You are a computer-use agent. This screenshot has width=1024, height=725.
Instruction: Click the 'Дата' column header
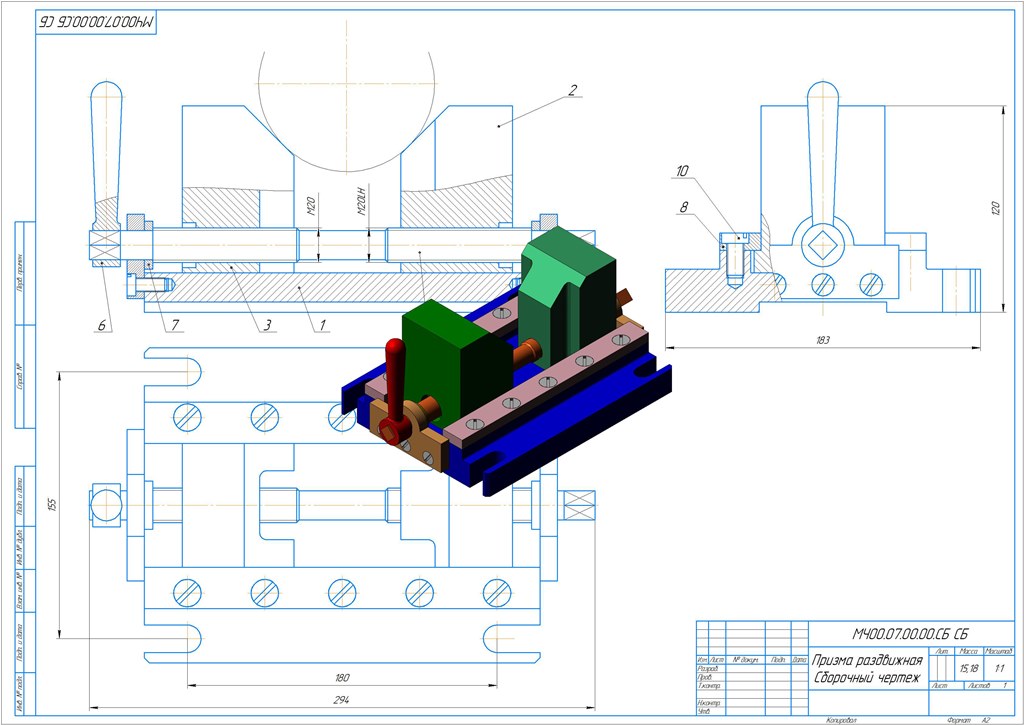coord(799,660)
